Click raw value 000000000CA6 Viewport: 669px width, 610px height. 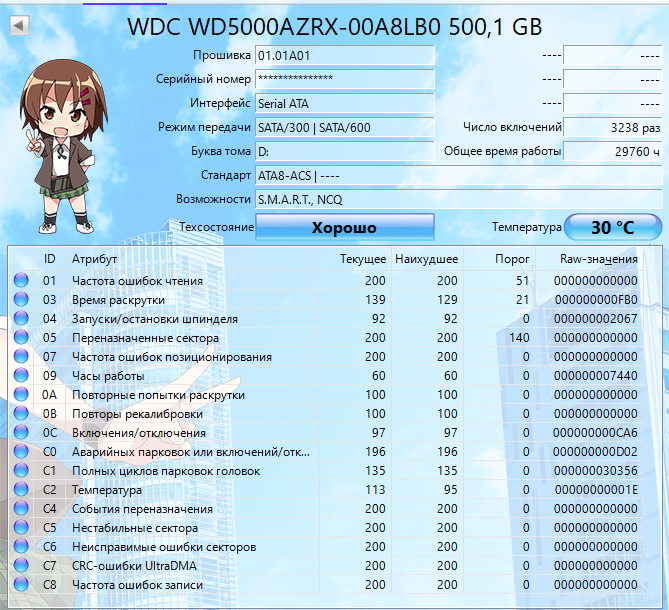point(595,432)
